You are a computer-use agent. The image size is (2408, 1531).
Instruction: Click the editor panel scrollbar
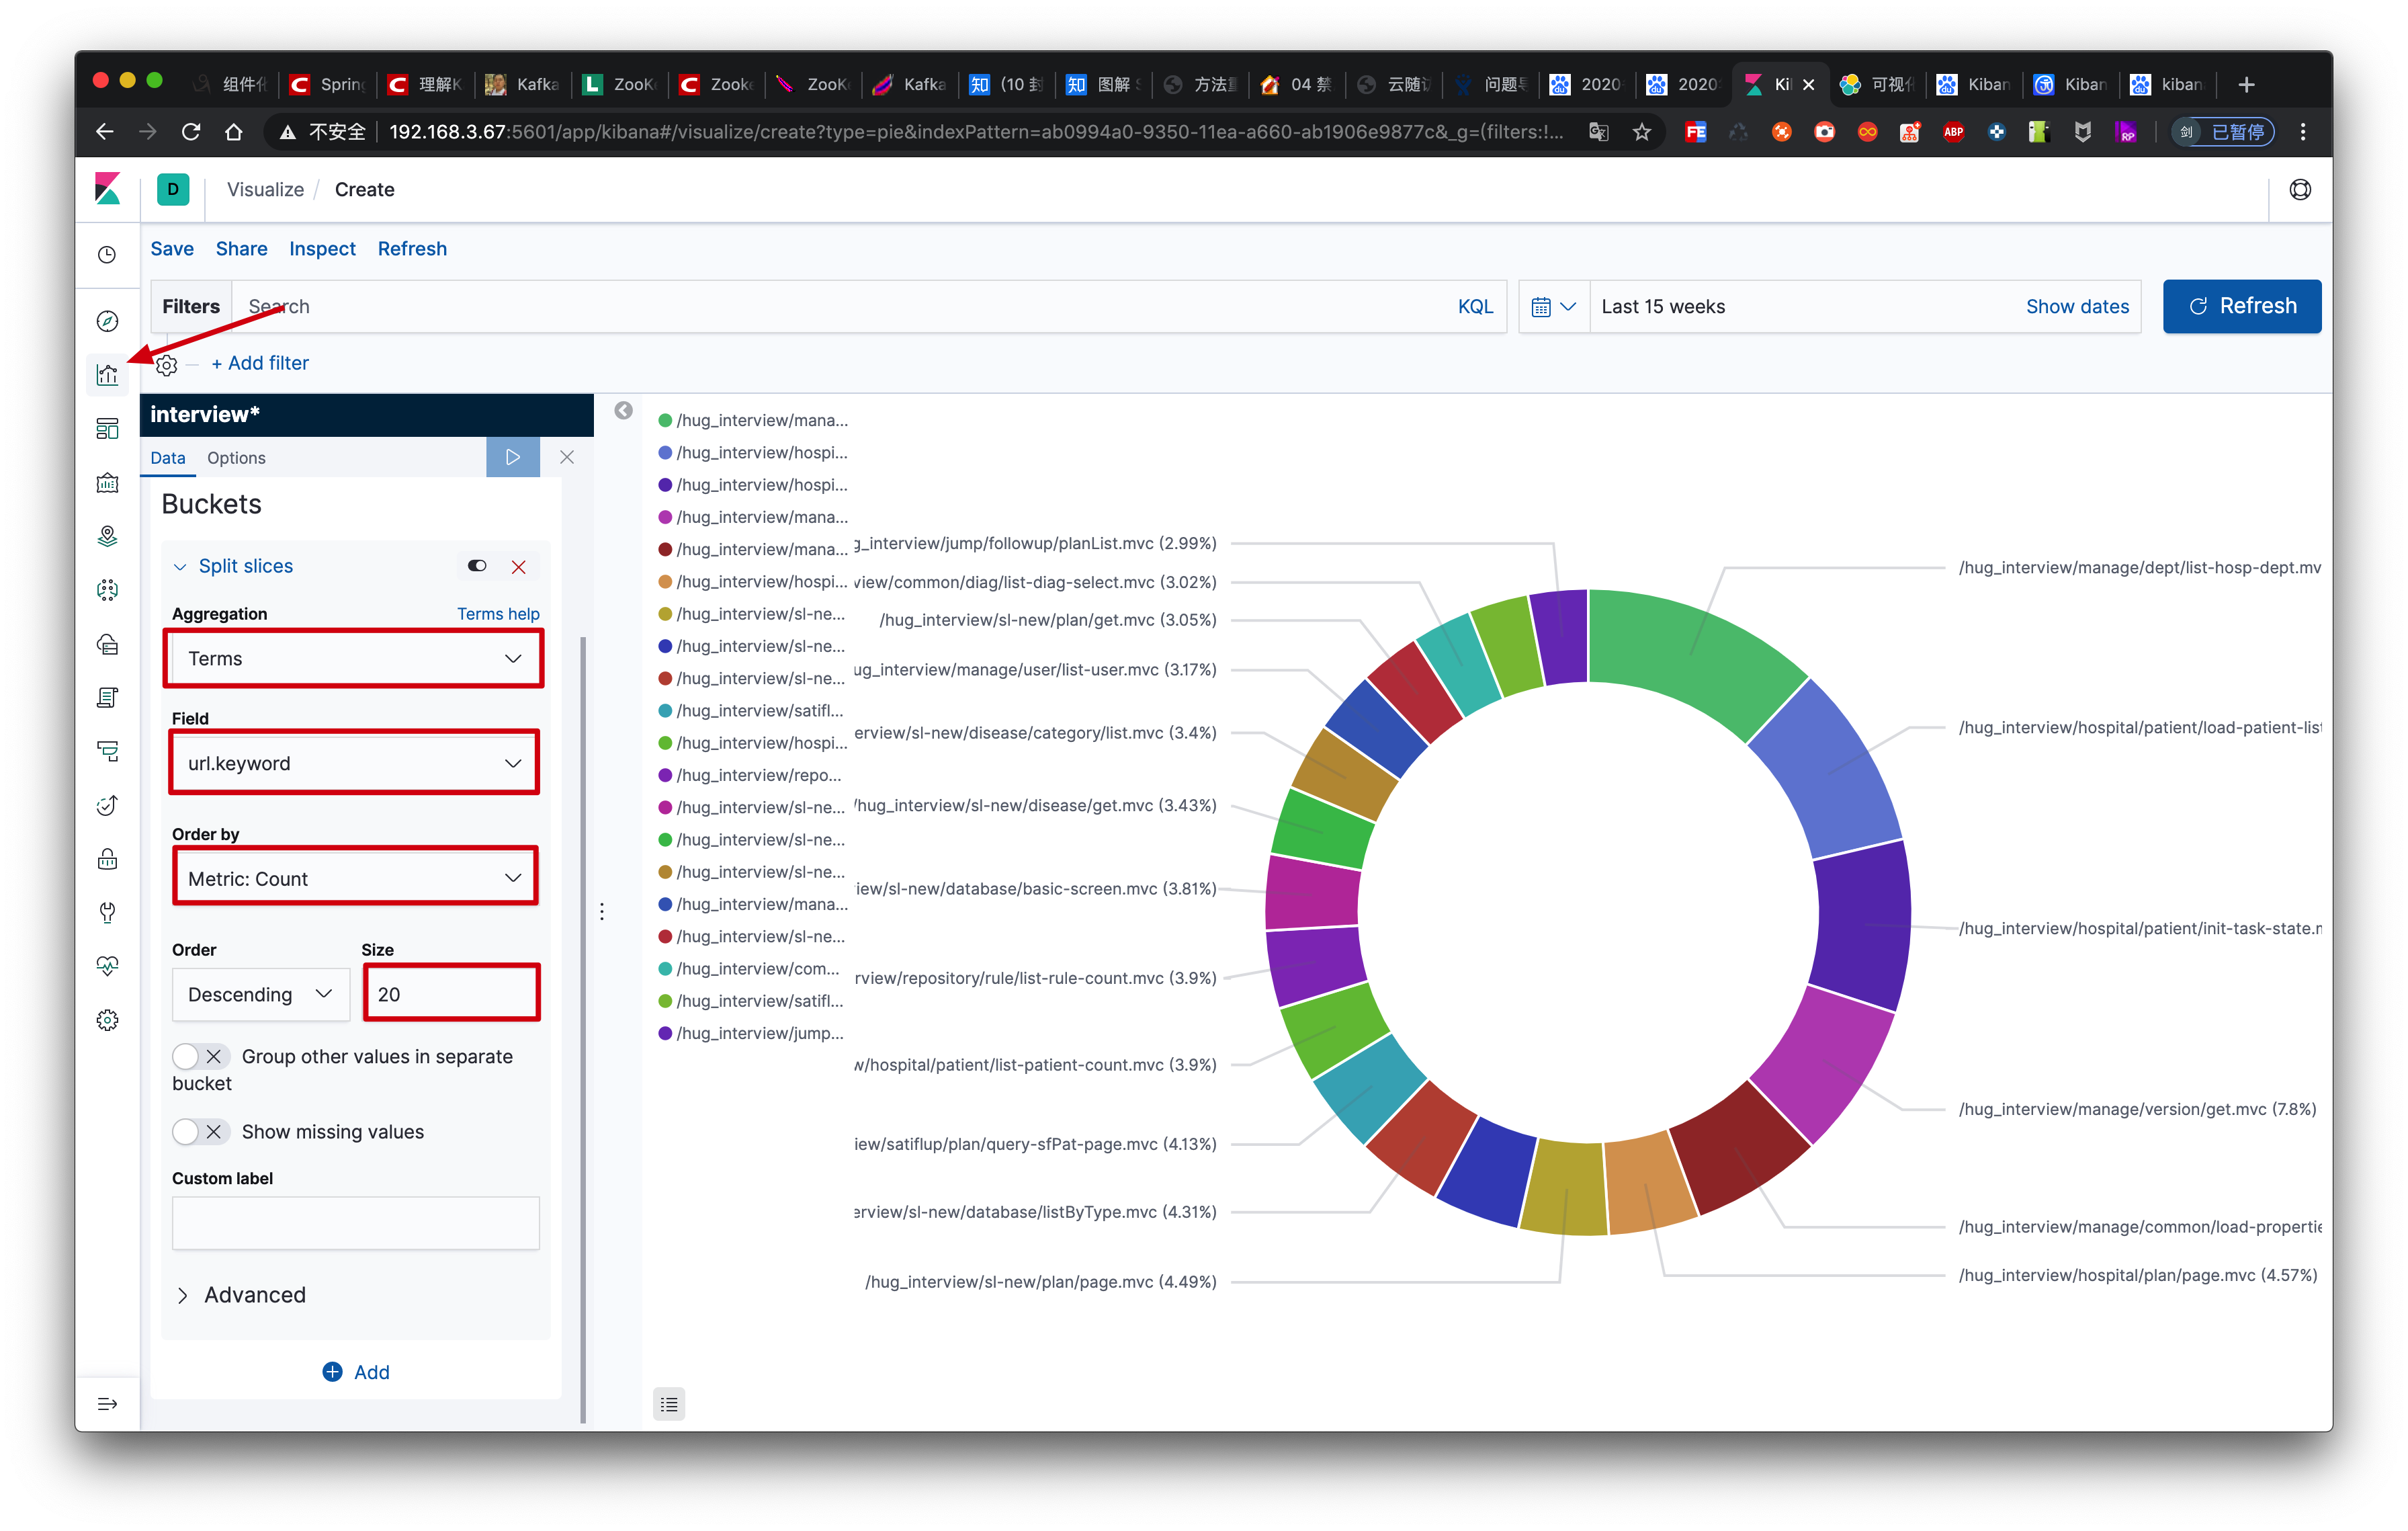(x=583, y=1030)
